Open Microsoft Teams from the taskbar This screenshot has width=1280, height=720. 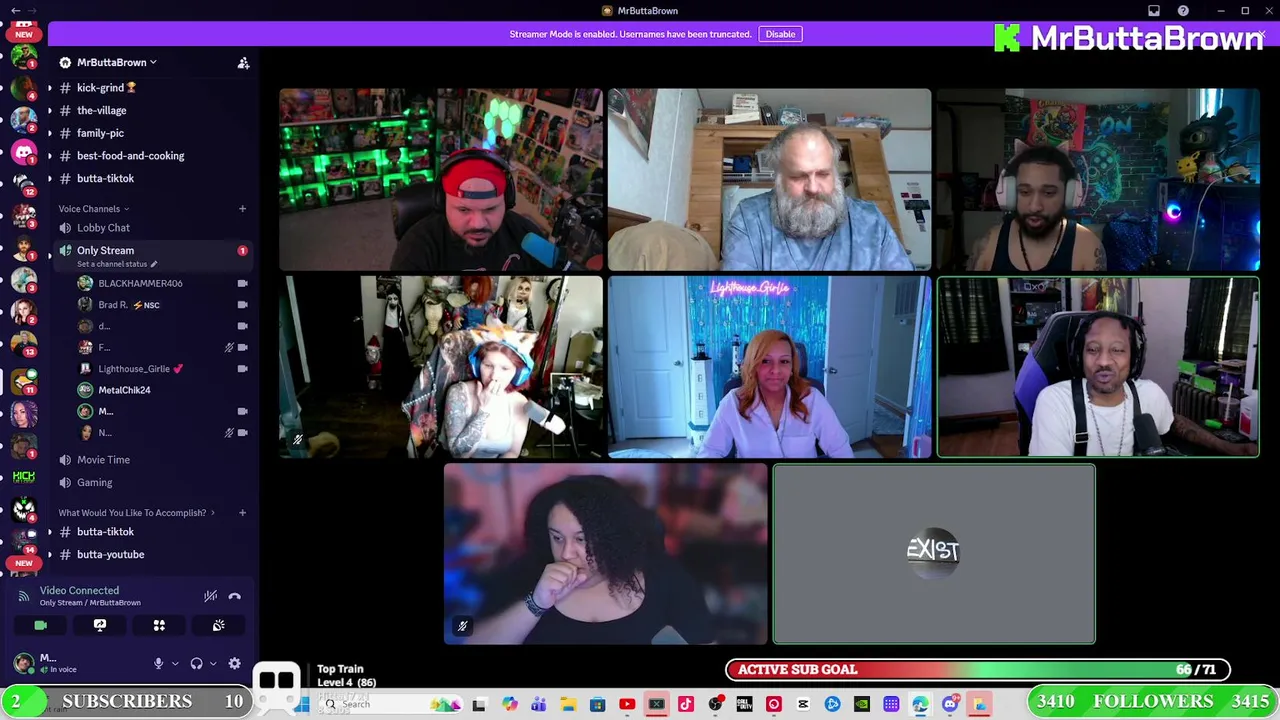coord(539,705)
